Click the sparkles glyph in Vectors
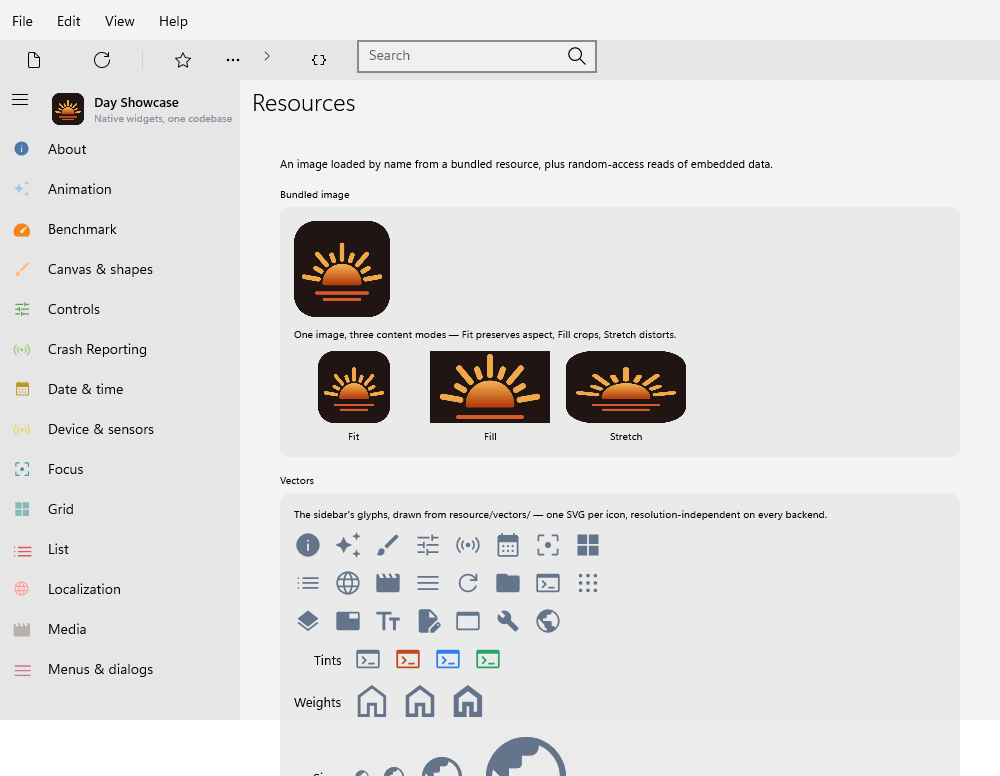Screen dimensions: 1000x776 (x=348, y=545)
